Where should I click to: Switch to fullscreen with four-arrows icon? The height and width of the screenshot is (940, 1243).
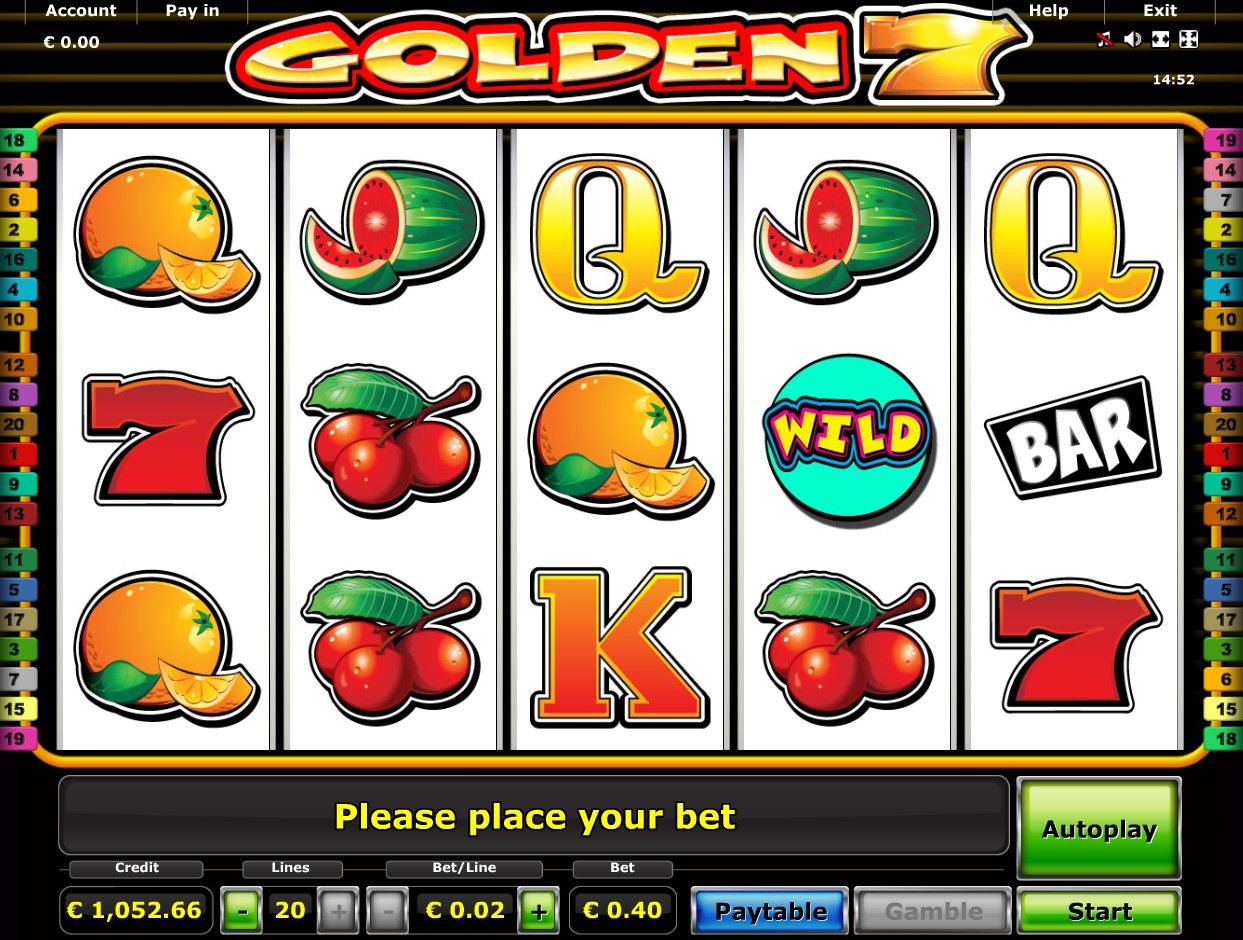pos(1188,40)
